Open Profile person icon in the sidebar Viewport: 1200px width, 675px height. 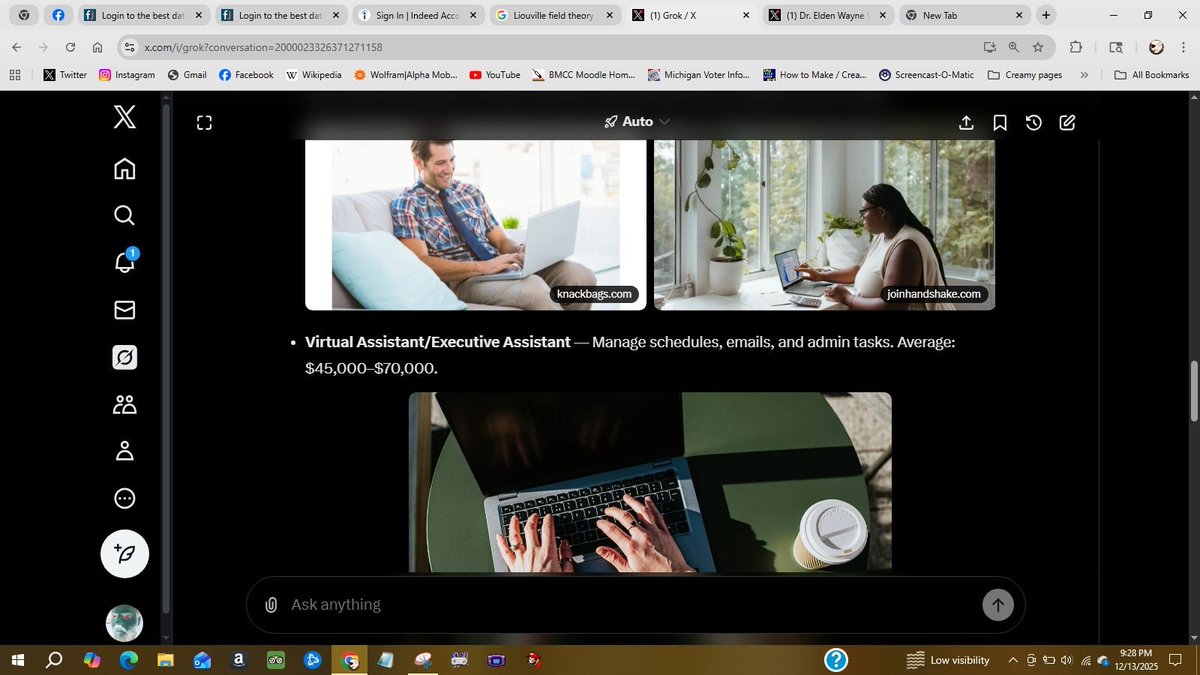coord(124,451)
